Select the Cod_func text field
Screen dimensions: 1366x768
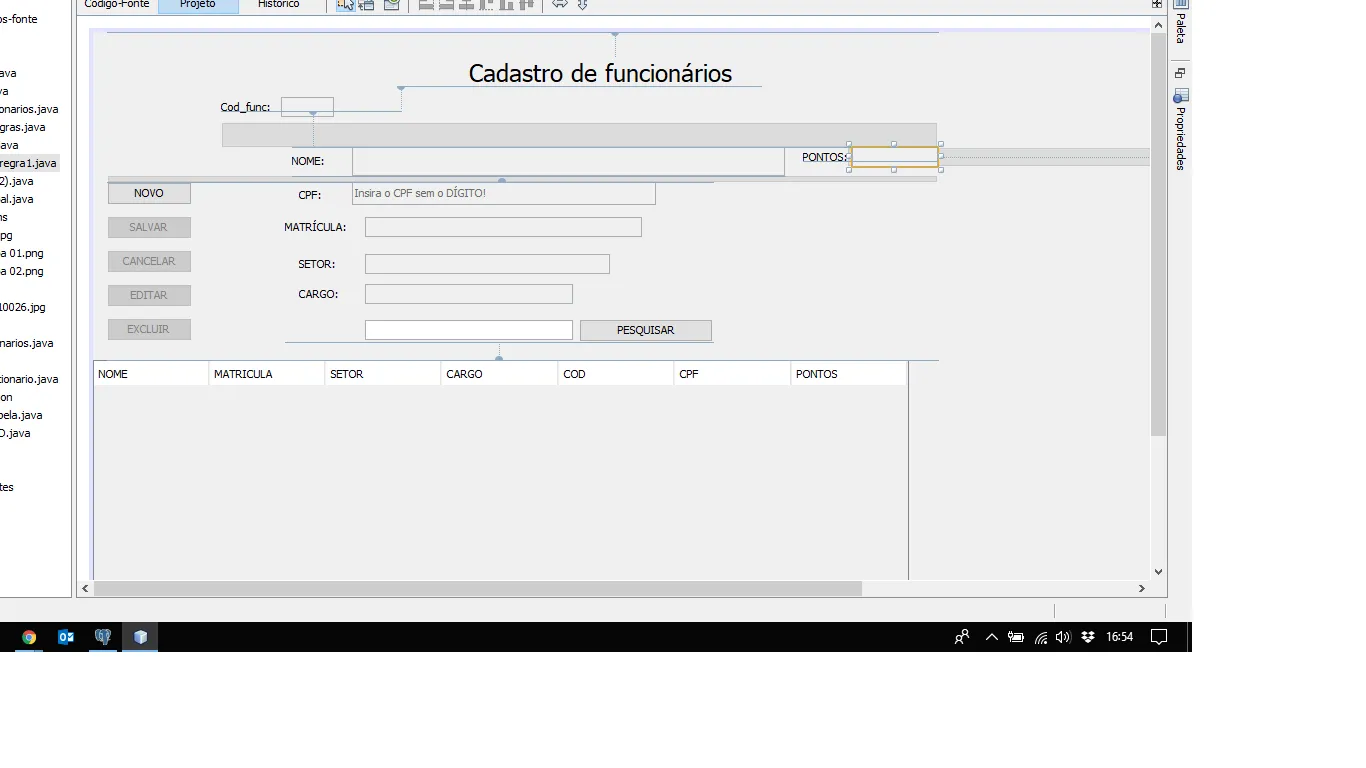tap(307, 107)
